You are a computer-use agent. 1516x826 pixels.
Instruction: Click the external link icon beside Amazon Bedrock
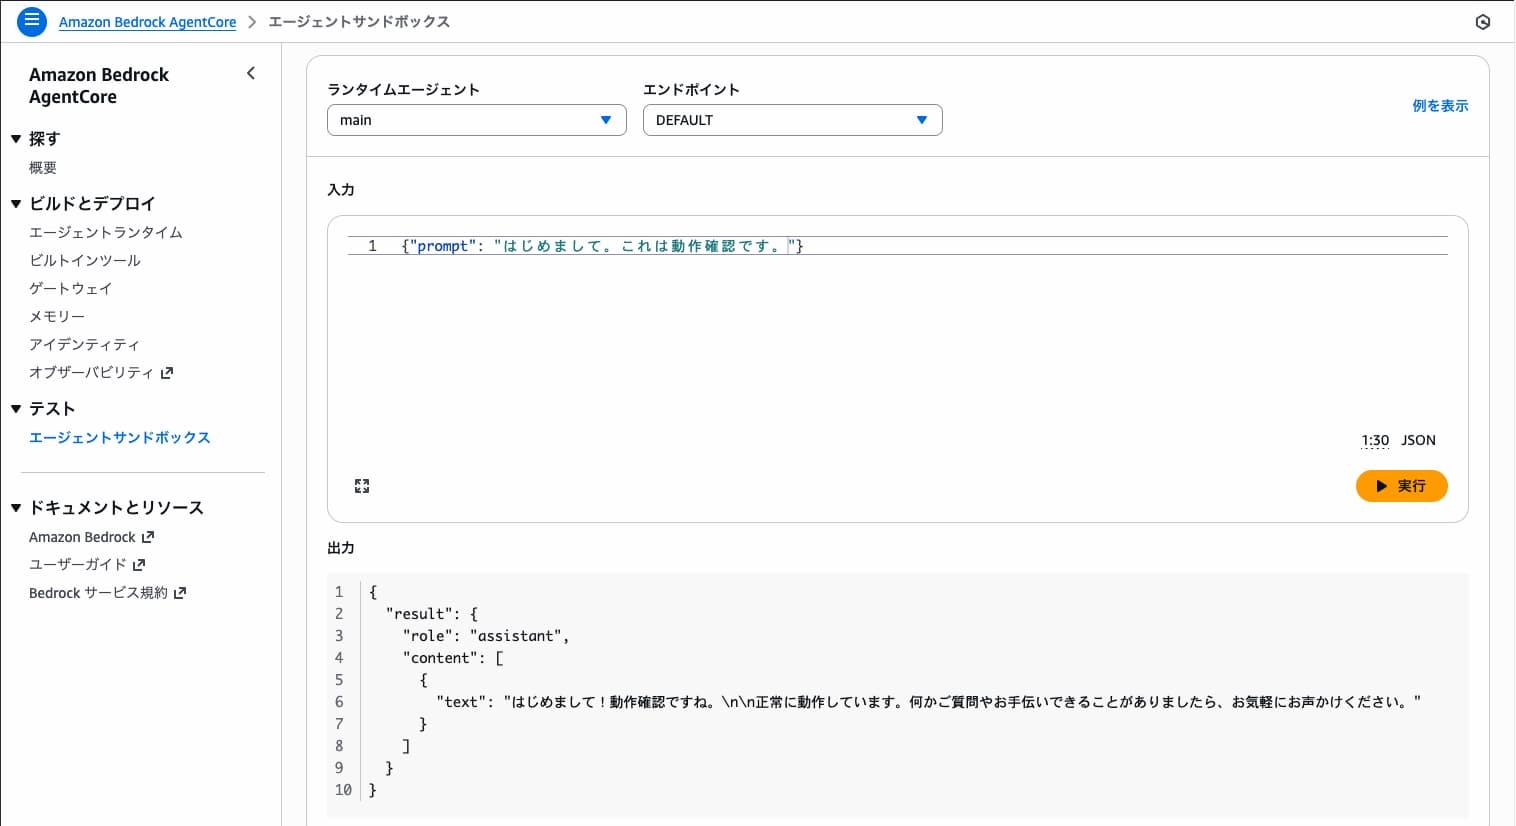pos(148,537)
